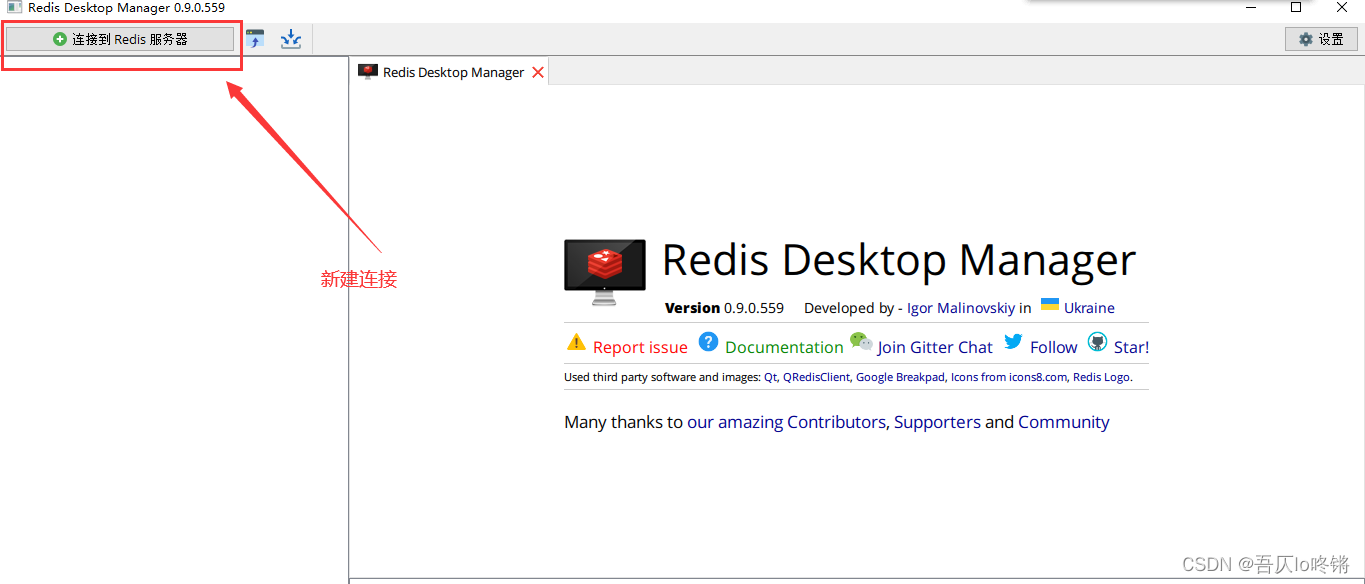The height and width of the screenshot is (584, 1365).
Task: Close the Redis Desktop Manager tab
Action: tap(538, 72)
